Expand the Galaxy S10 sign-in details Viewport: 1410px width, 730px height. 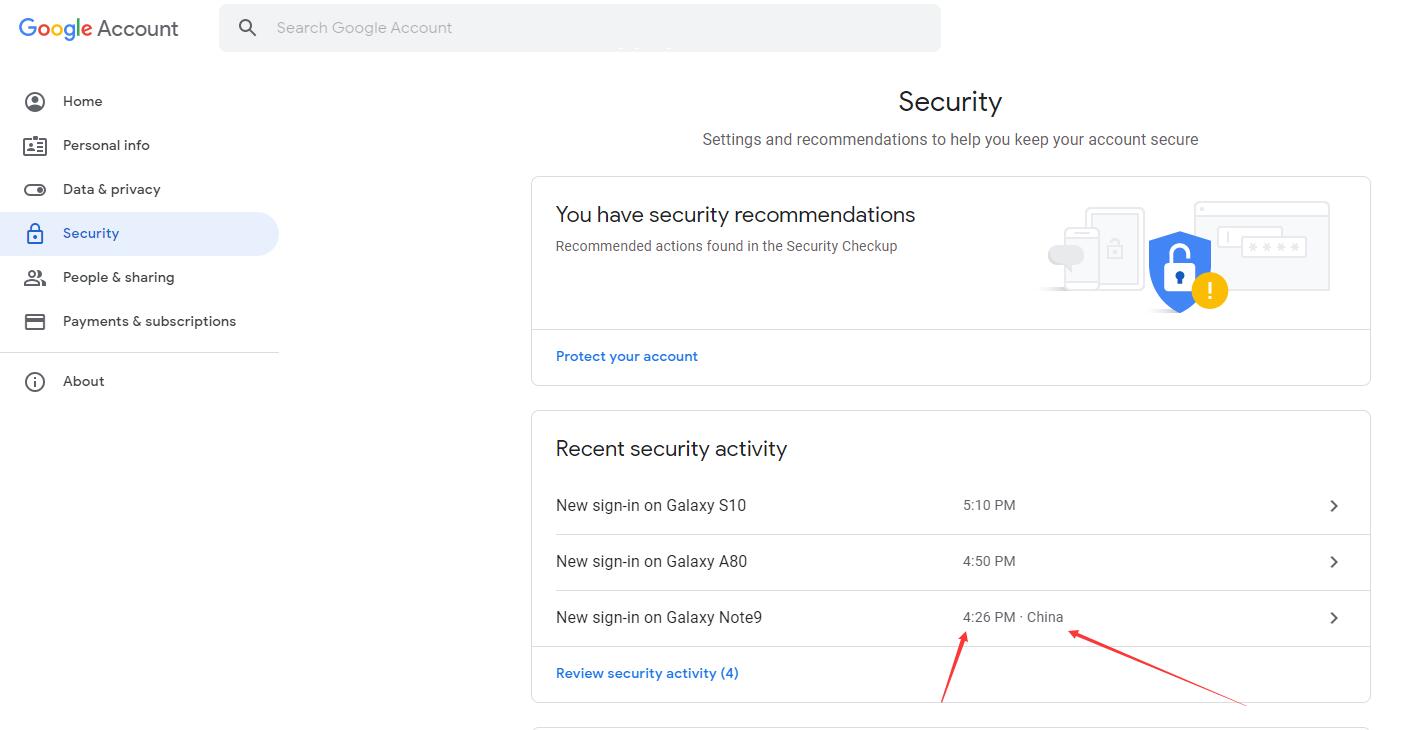click(x=1333, y=505)
